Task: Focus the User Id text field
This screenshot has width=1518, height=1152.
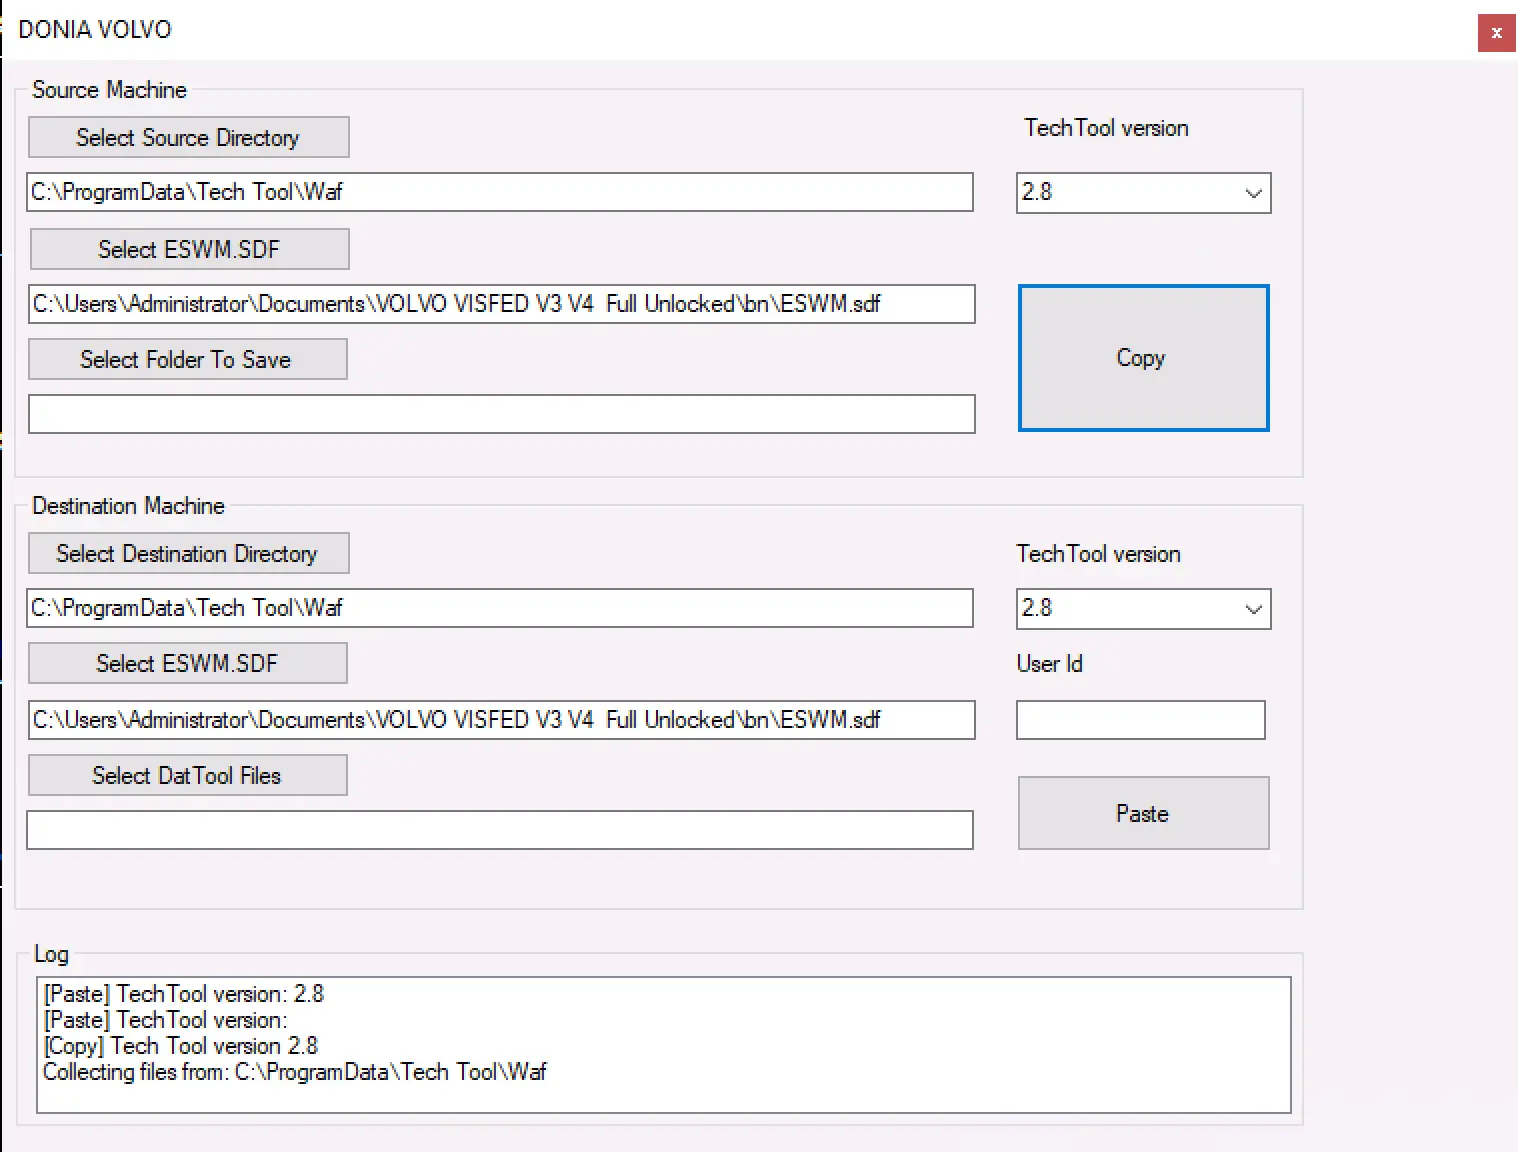Action: click(1140, 720)
